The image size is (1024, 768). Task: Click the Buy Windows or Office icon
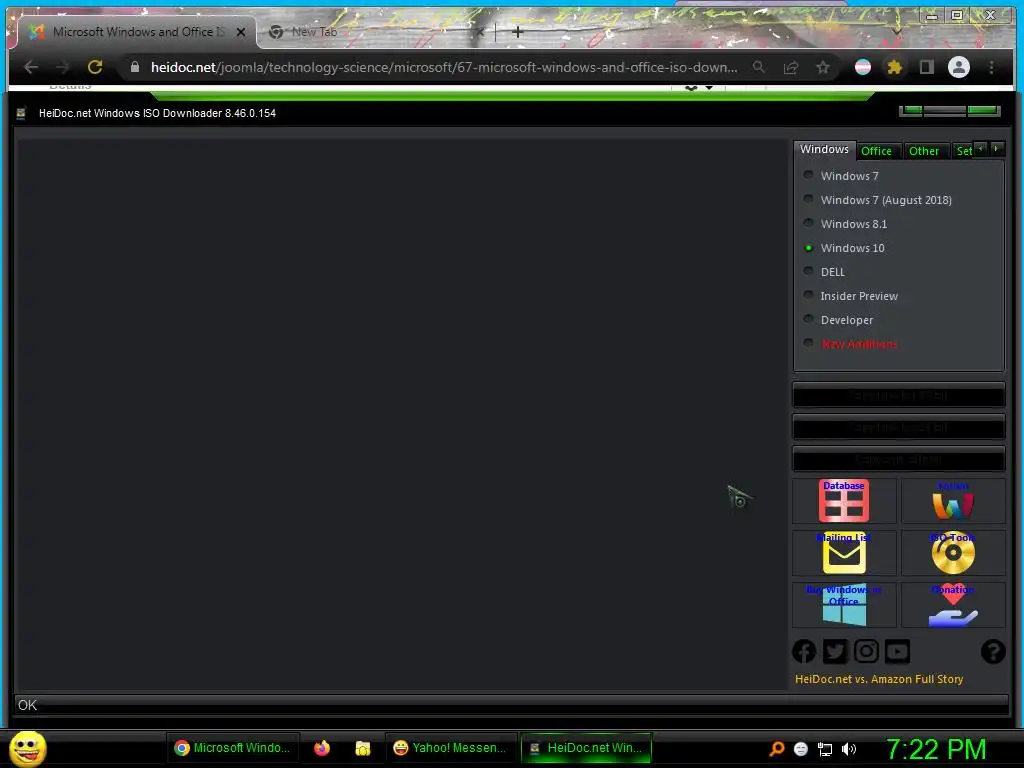[844, 605]
